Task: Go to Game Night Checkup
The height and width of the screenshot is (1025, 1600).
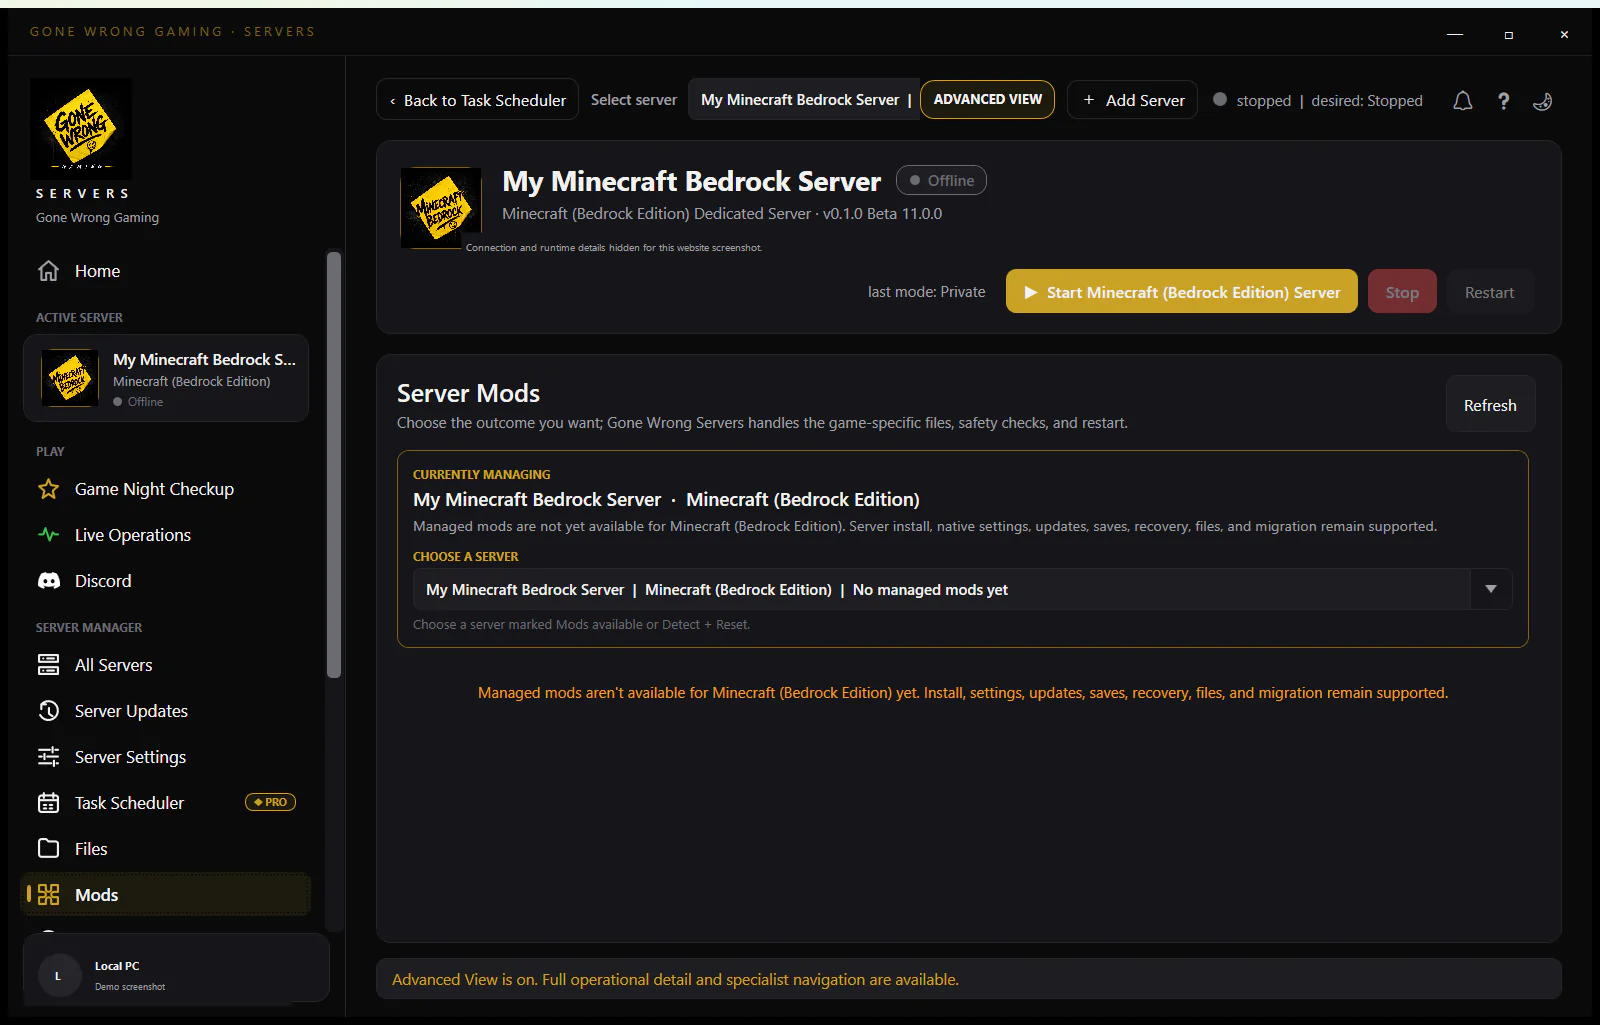Action: click(x=166, y=489)
